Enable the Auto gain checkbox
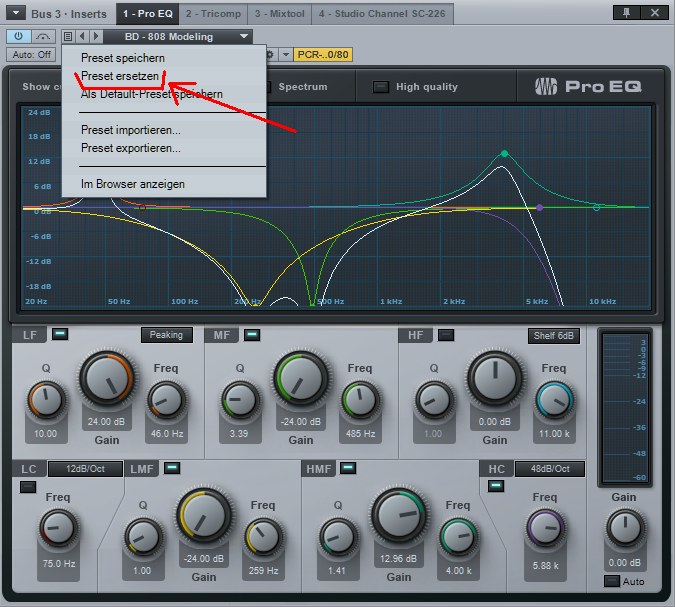This screenshot has width=675, height=607. pos(612,581)
